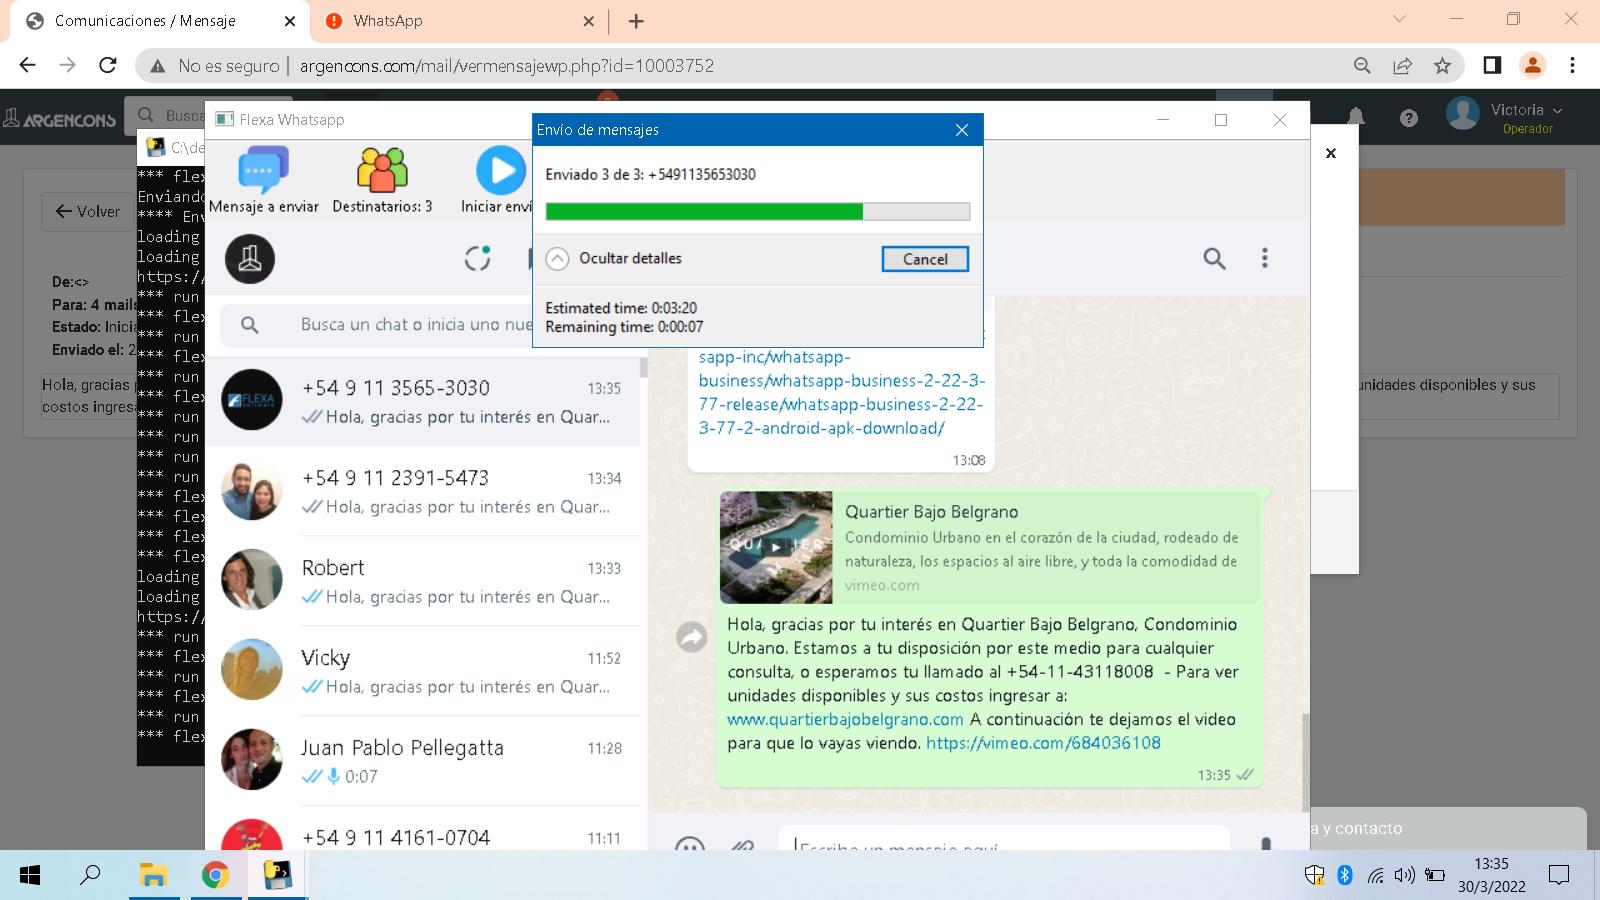Click the browser reload icon
1600x900 pixels.
[108, 65]
